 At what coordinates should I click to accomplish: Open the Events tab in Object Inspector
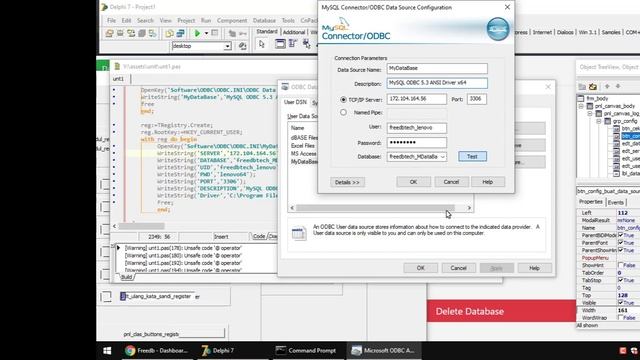click(616, 202)
